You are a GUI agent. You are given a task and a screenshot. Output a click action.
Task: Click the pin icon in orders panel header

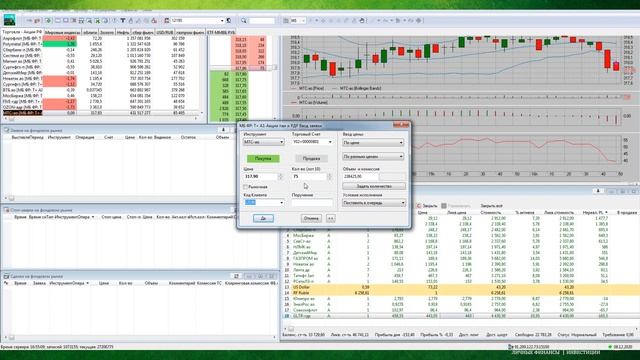click(223, 130)
